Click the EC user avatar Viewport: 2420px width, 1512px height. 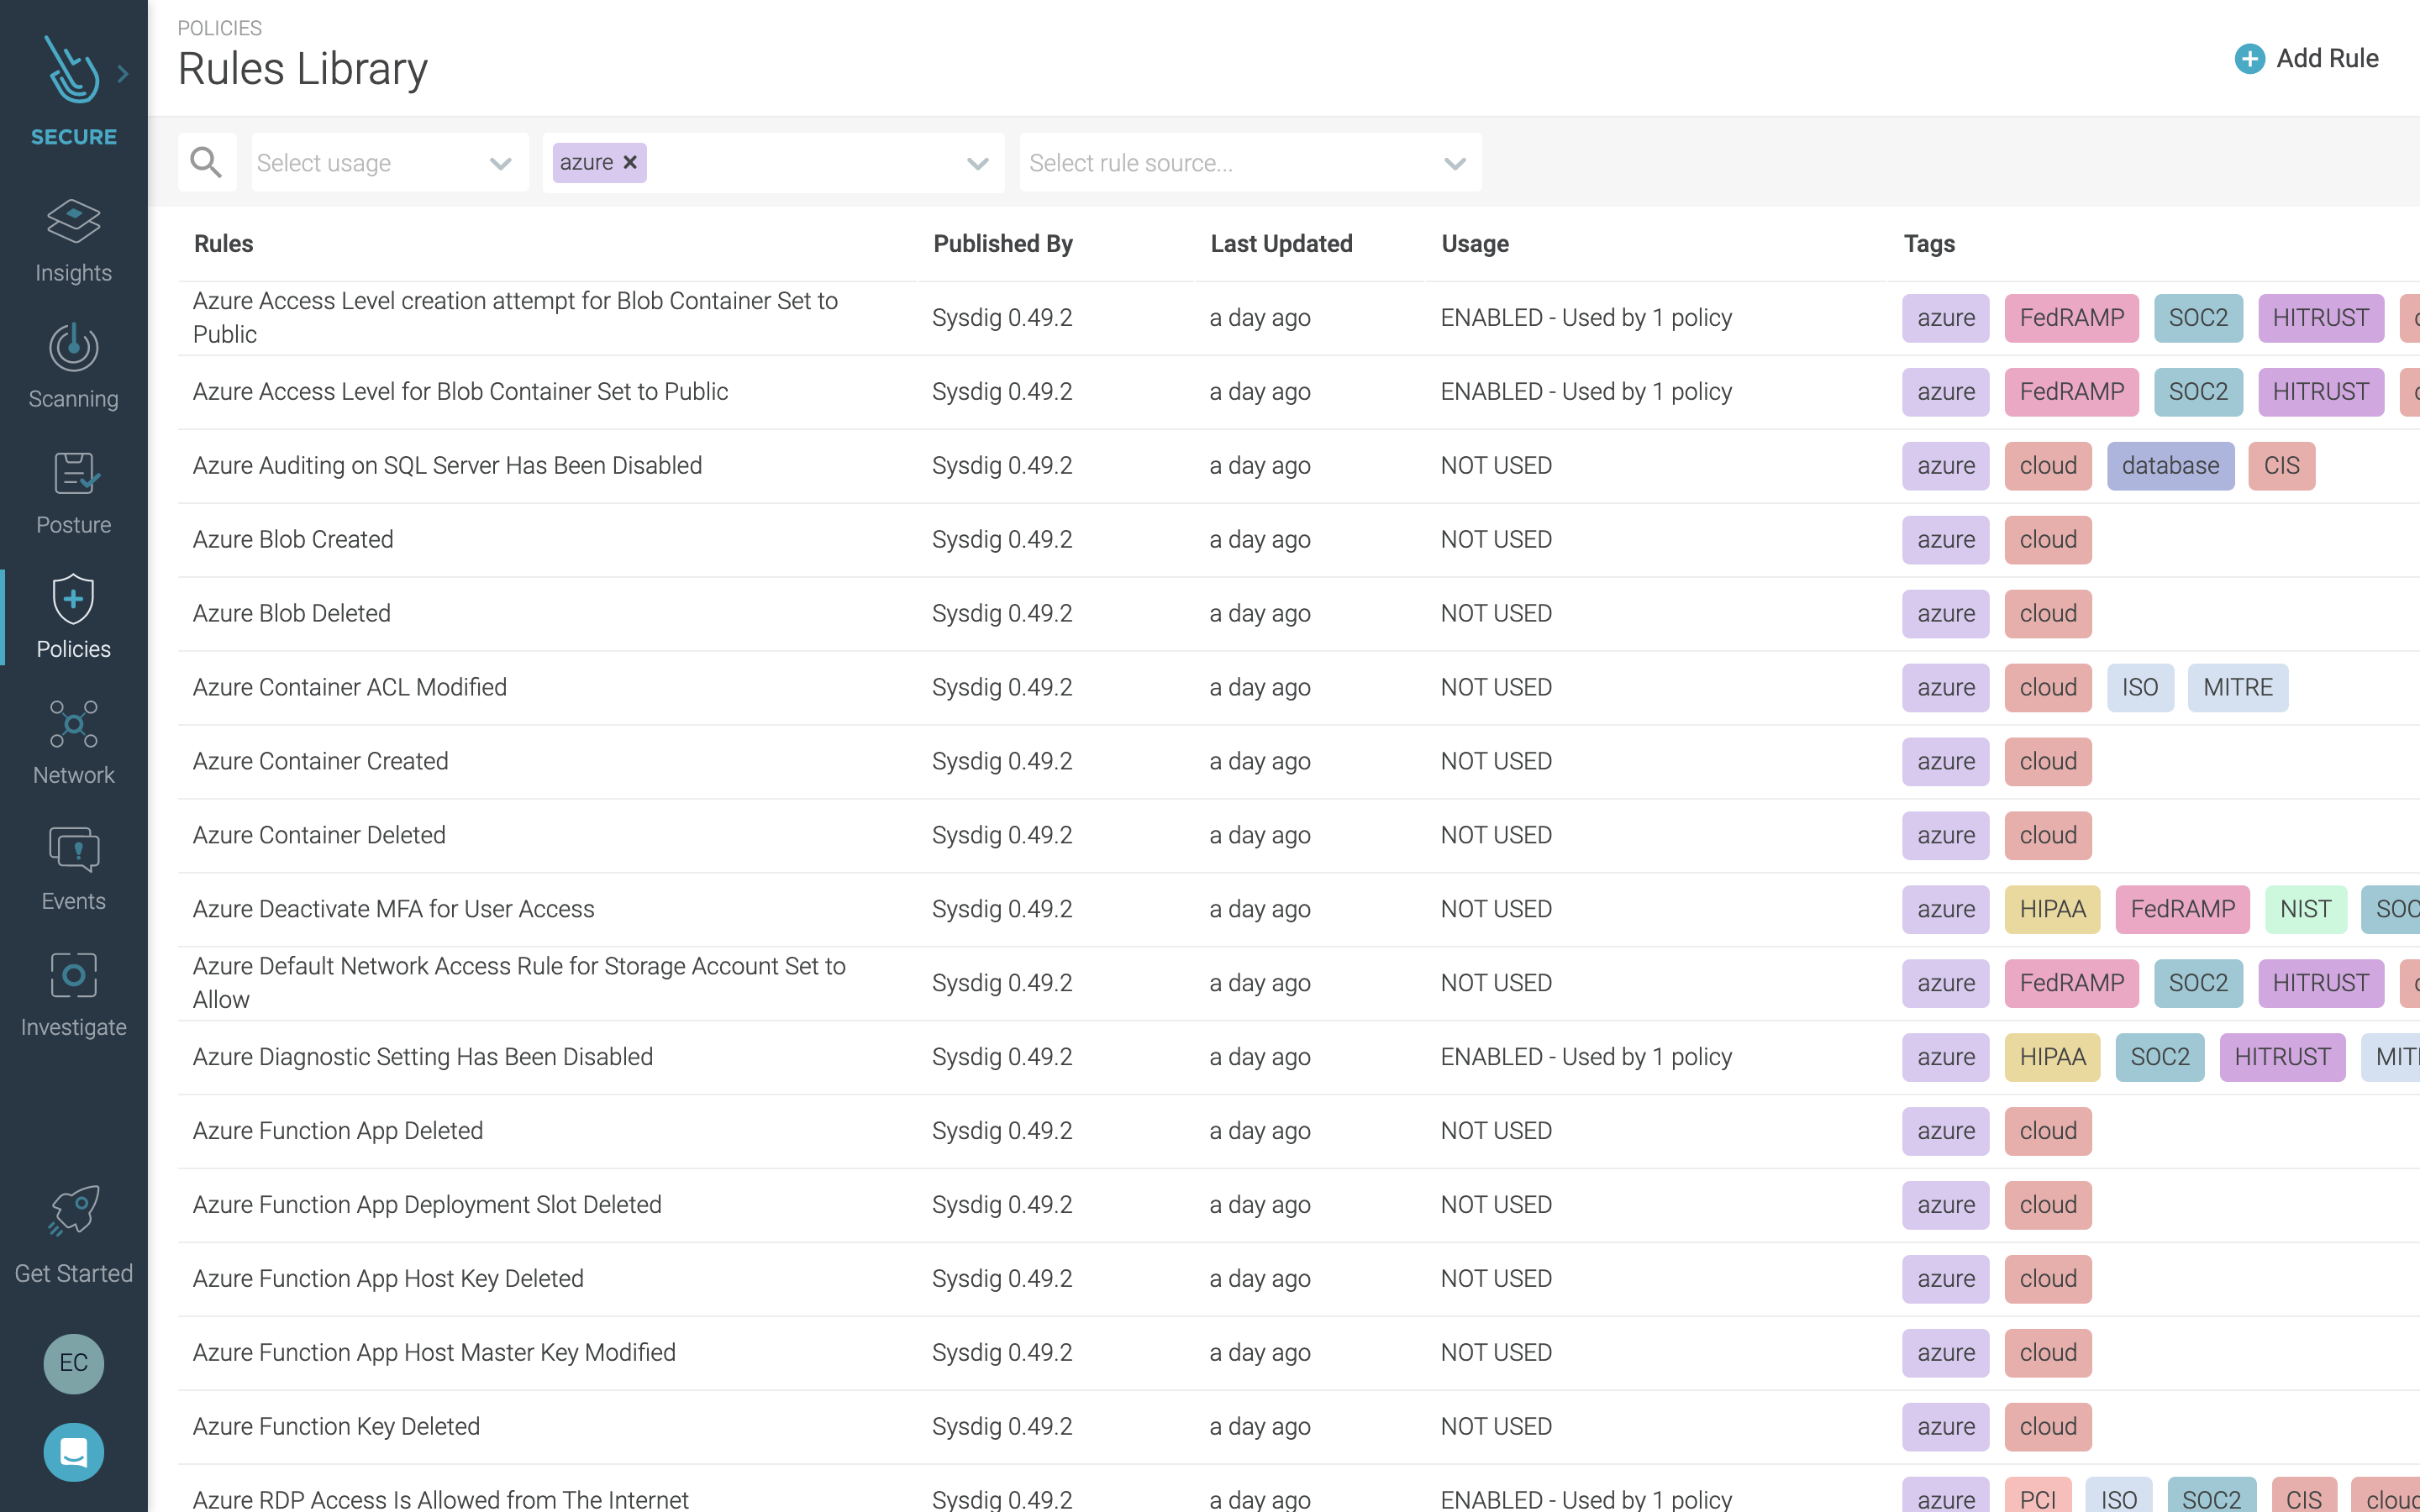click(x=73, y=1363)
